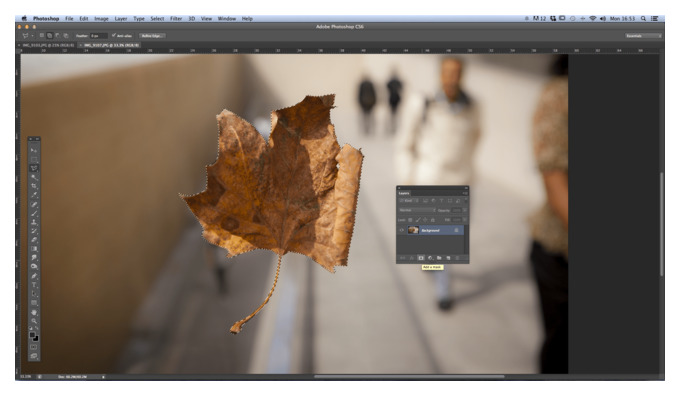Select the Blur tool
Screen dimensions: 680x396
(x=34, y=258)
